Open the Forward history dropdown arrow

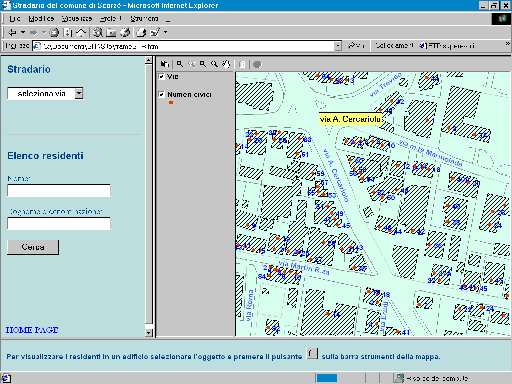(44, 32)
